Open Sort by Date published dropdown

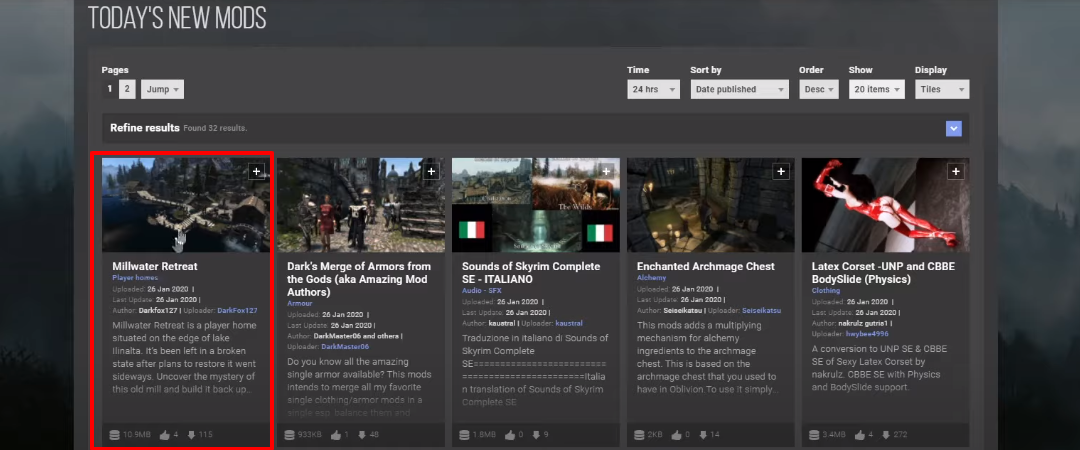pyautogui.click(x=739, y=90)
